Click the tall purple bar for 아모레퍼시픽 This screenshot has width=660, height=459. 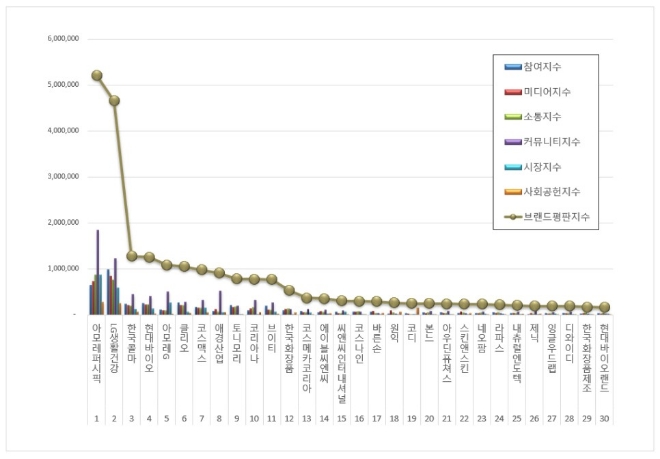[x=98, y=272]
